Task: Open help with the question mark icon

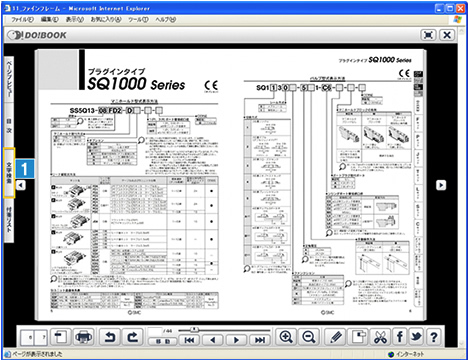Action: coord(434,337)
